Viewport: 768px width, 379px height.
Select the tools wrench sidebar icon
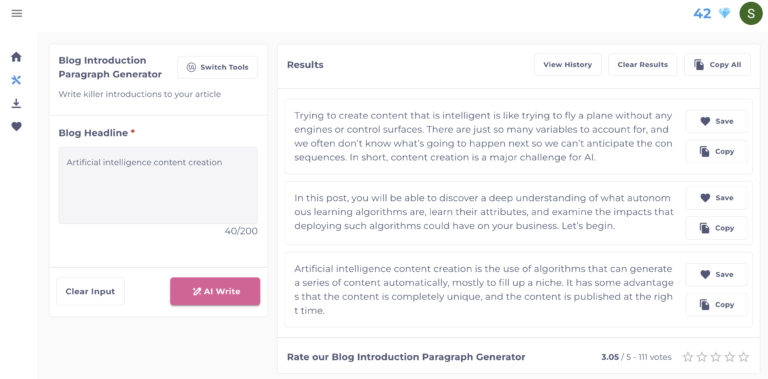coord(16,80)
